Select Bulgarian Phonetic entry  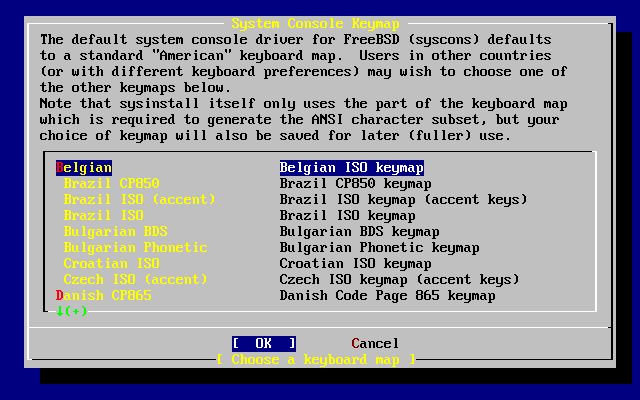coord(136,247)
